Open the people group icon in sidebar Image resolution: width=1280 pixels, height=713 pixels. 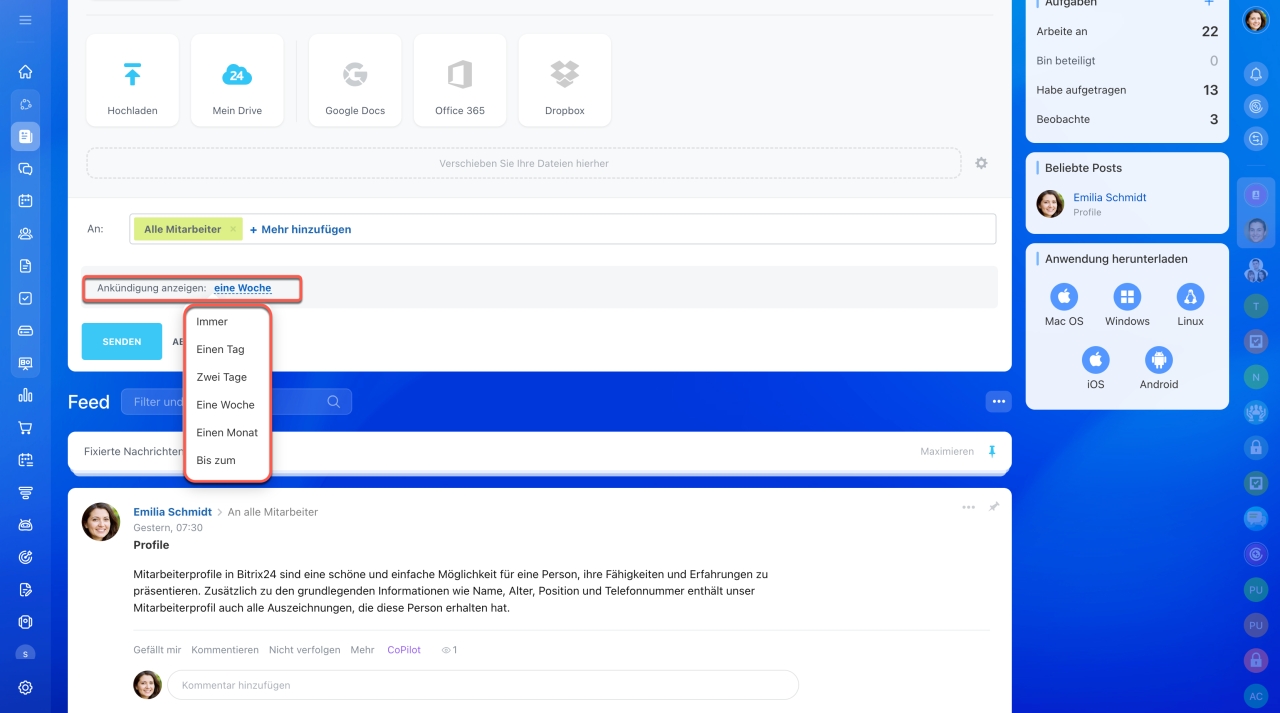coord(26,234)
